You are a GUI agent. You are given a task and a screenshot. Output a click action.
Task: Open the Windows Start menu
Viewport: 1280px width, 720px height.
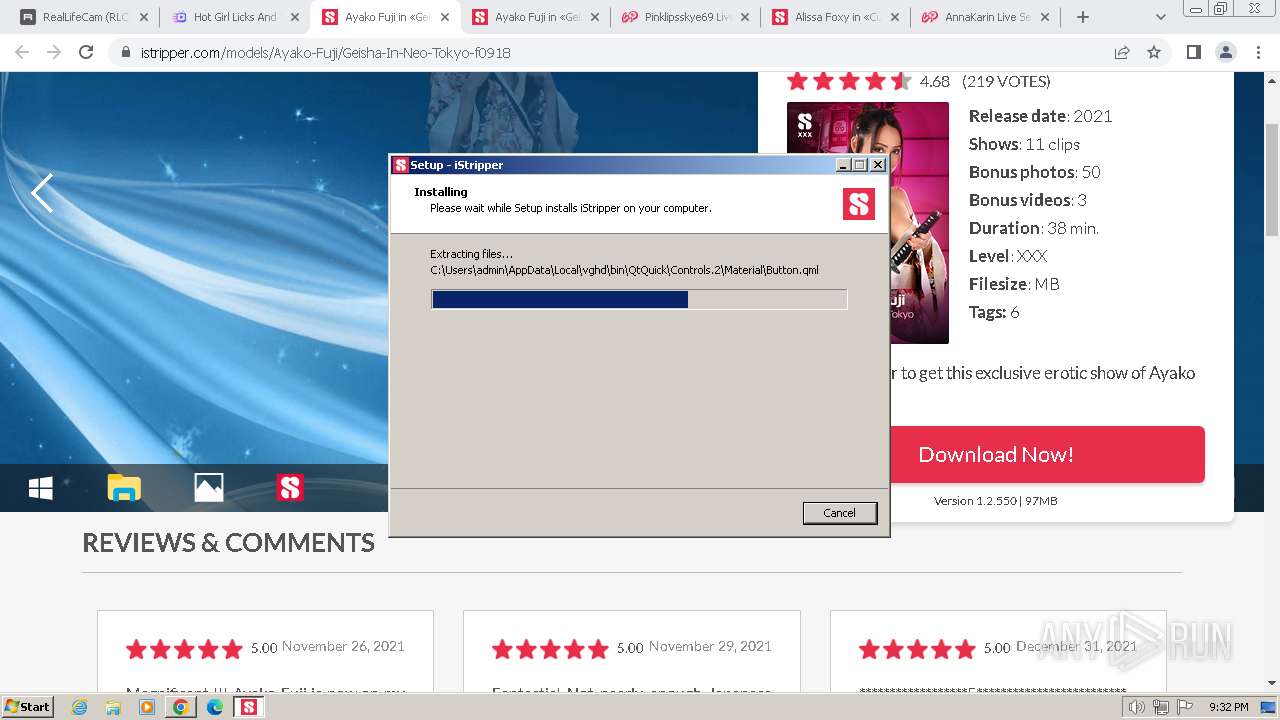point(28,706)
